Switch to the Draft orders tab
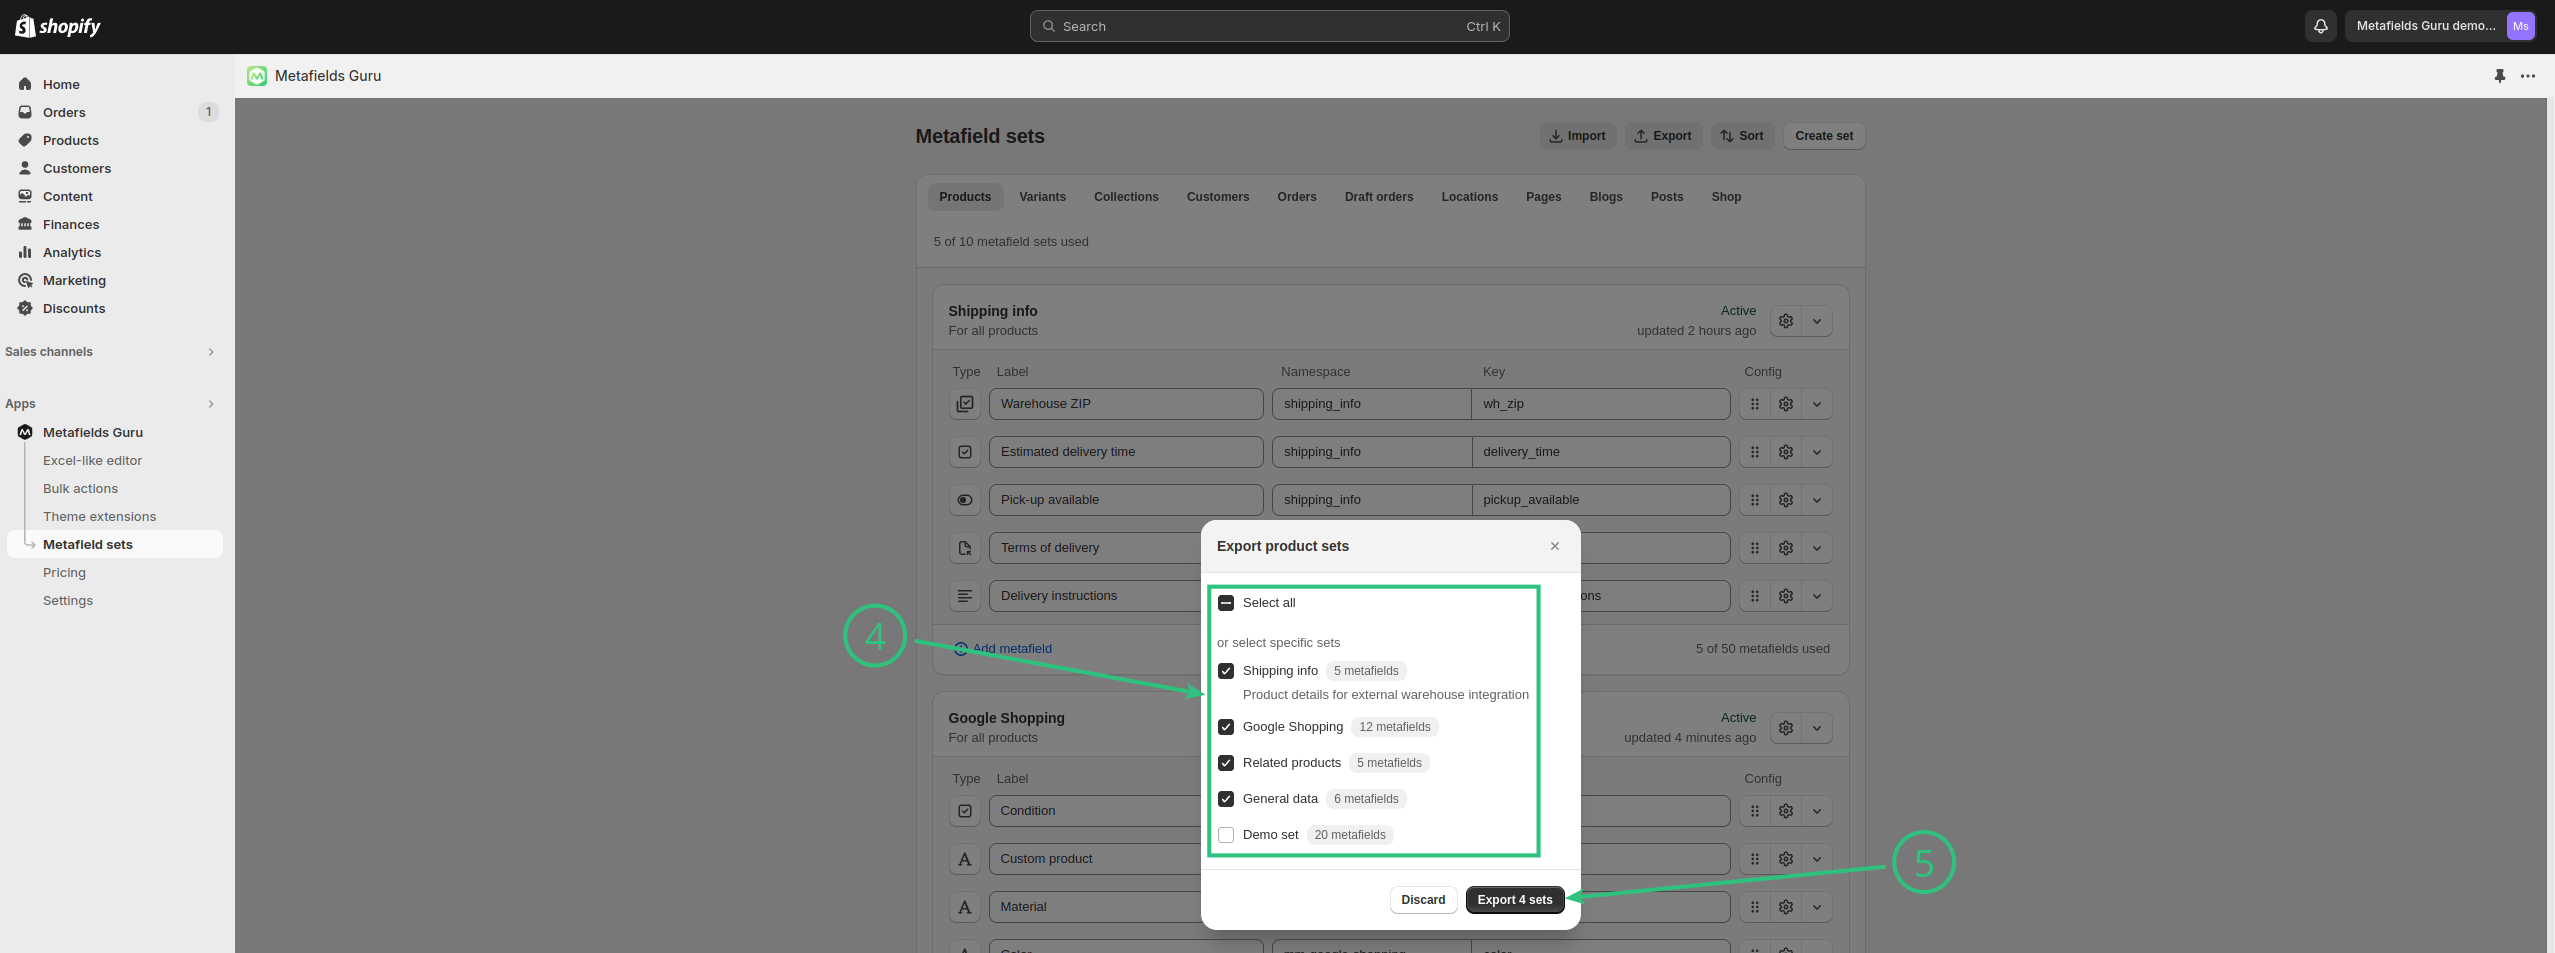Viewport: 2555px width, 953px height. pyautogui.click(x=1378, y=197)
